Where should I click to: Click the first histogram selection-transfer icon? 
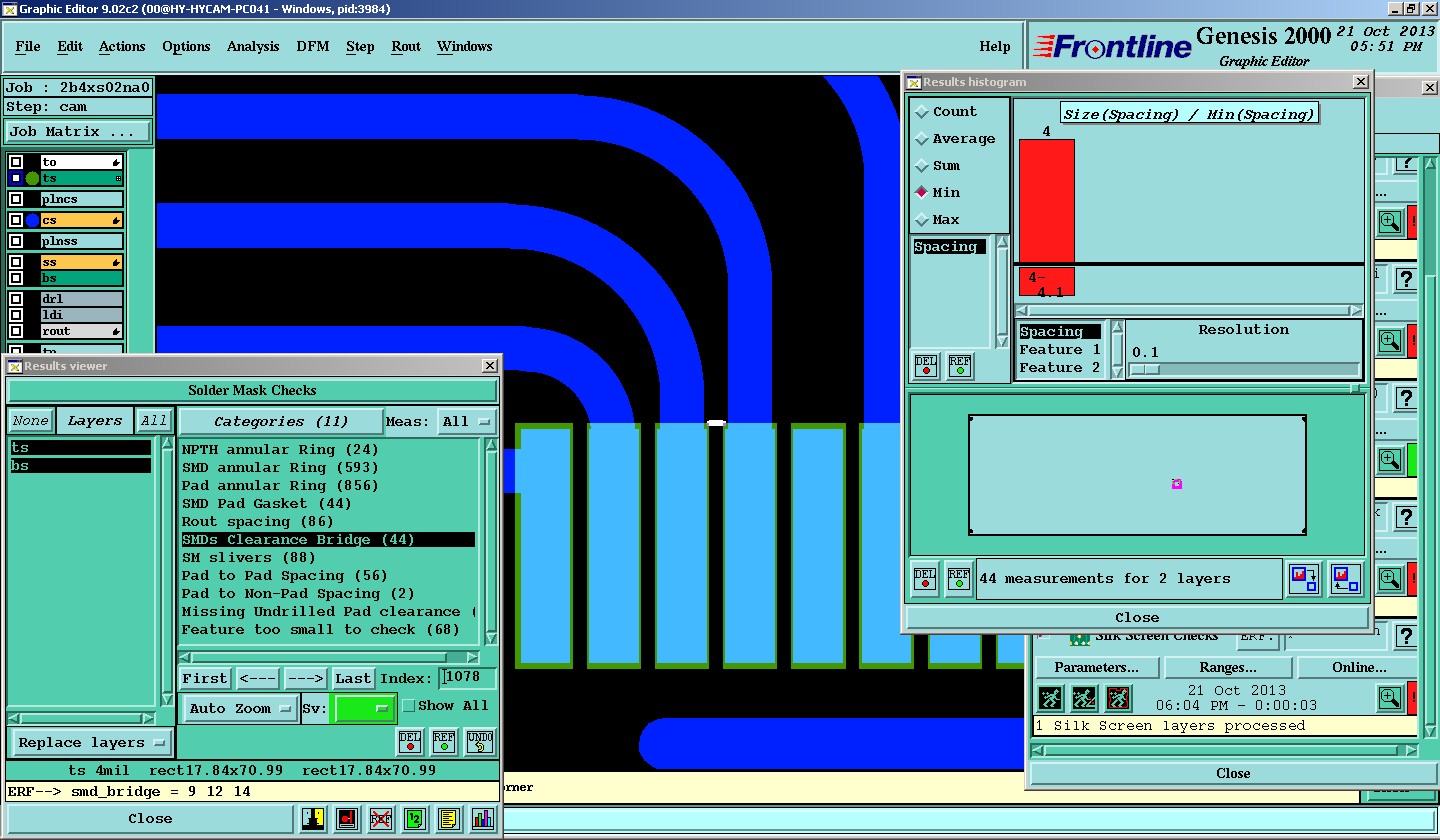tap(1304, 579)
